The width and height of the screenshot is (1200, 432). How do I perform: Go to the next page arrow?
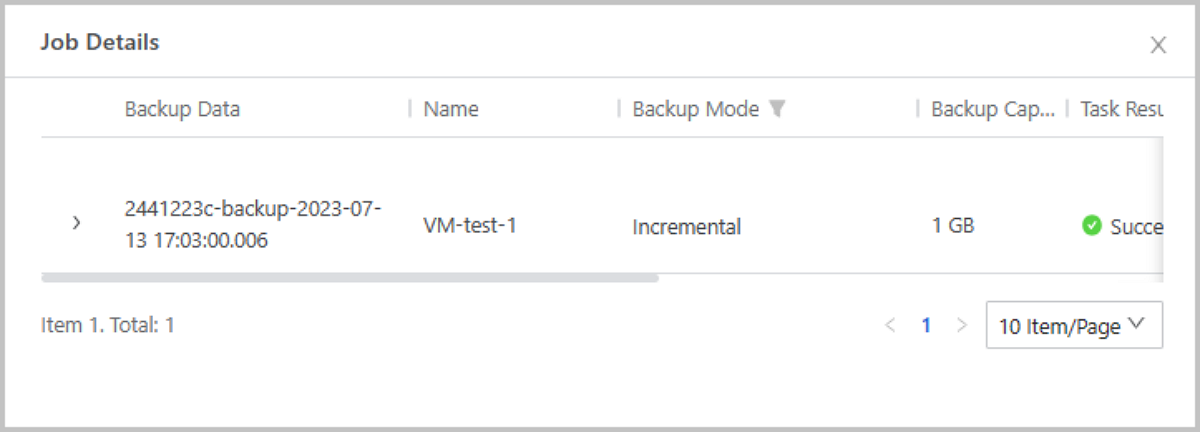[x=962, y=325]
